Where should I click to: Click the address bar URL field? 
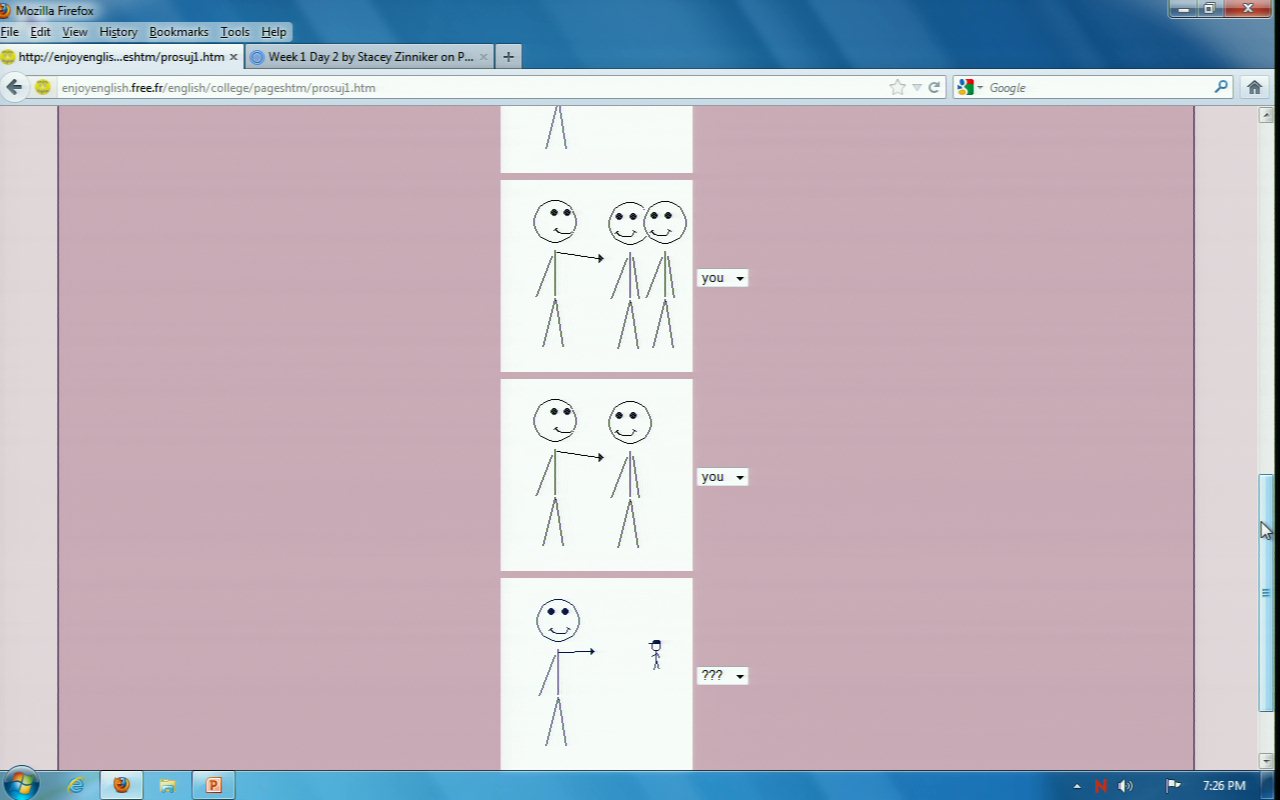click(x=470, y=87)
